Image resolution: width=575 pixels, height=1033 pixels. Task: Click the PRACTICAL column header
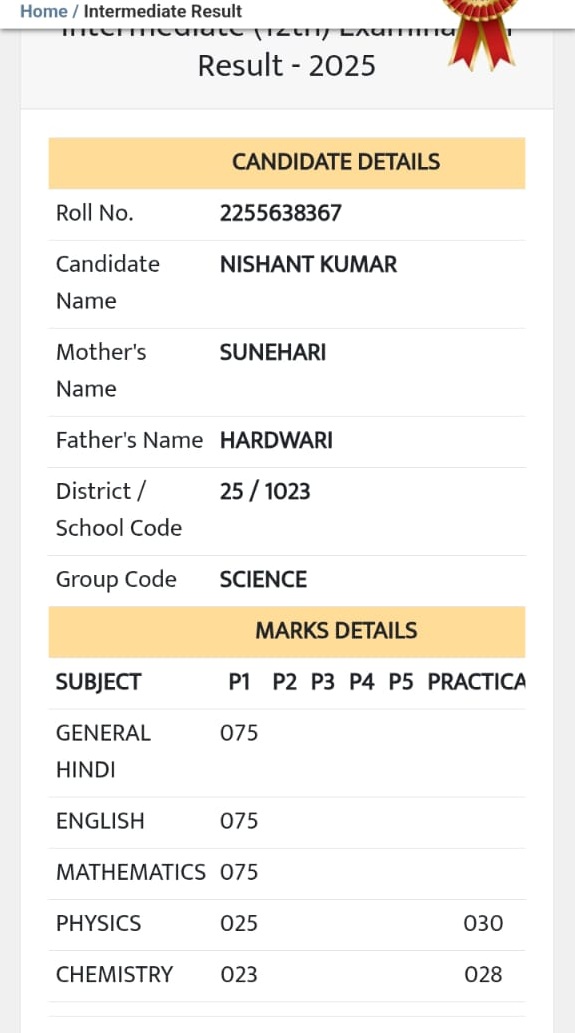coord(476,682)
